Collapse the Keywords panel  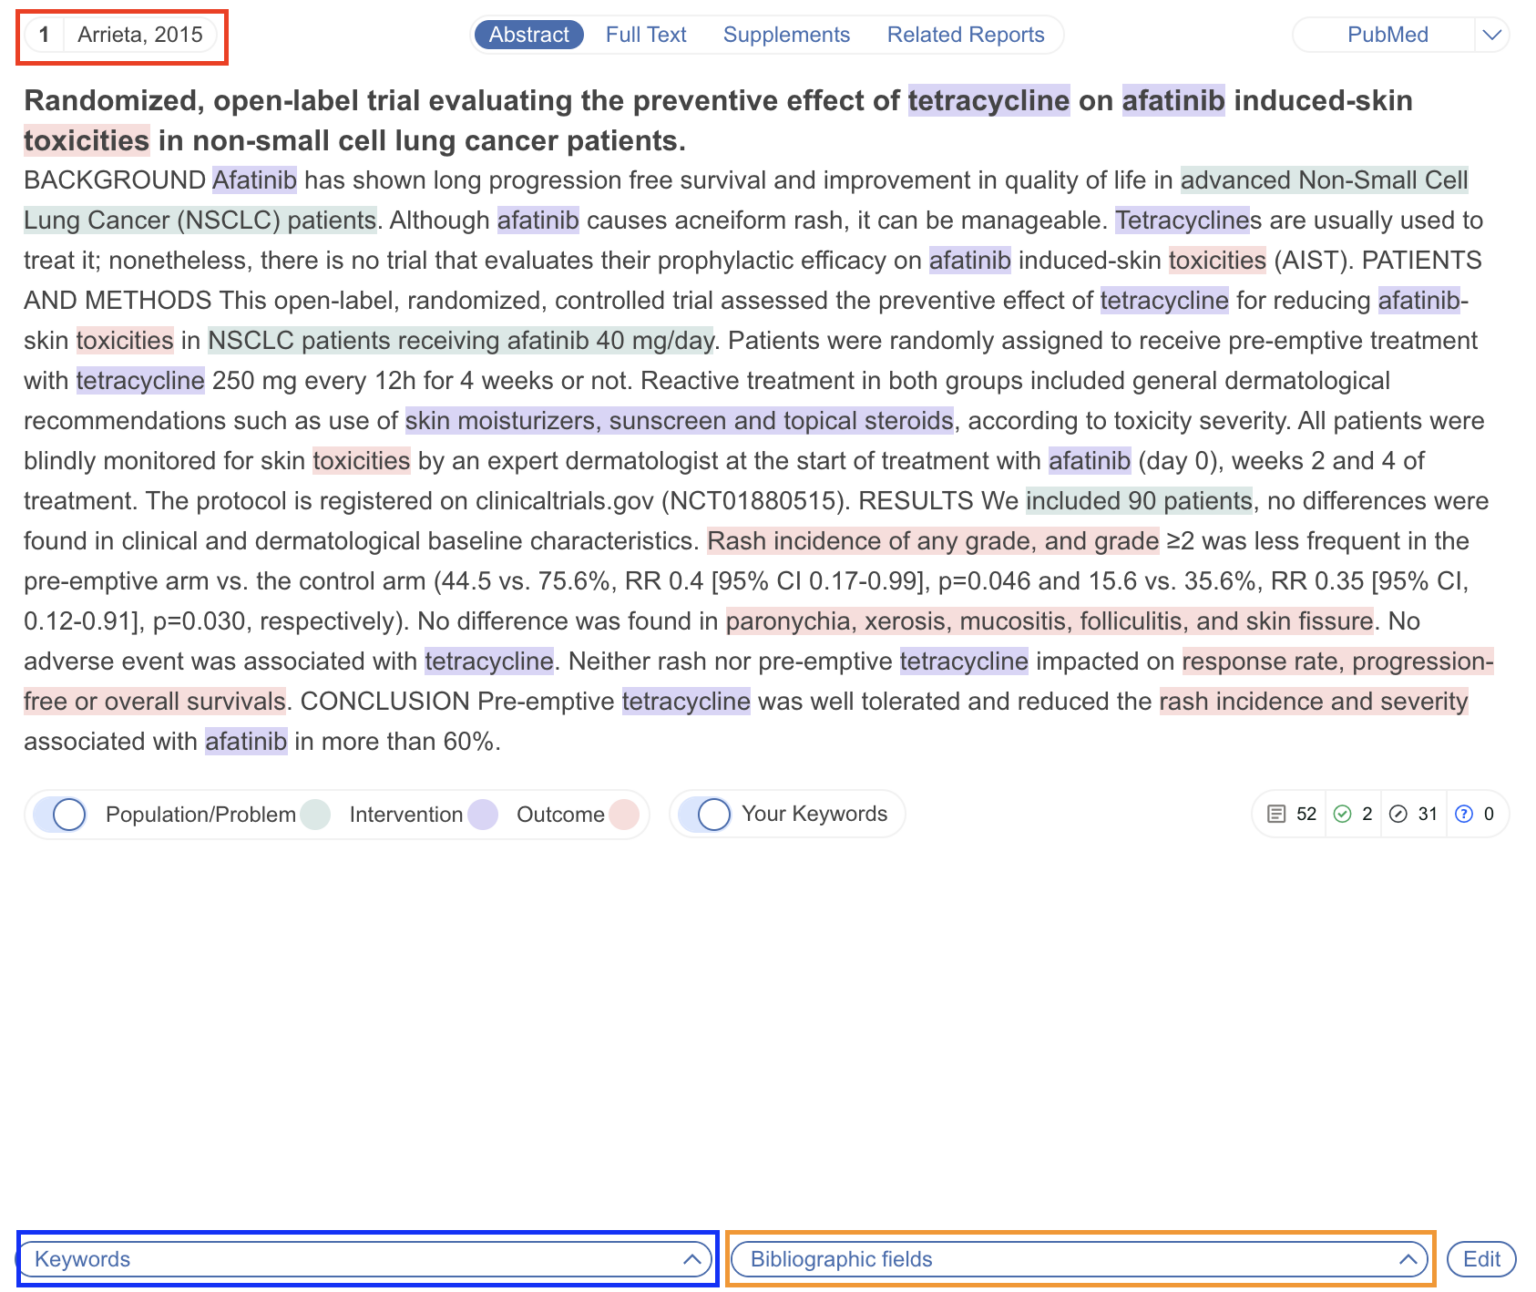691,1259
